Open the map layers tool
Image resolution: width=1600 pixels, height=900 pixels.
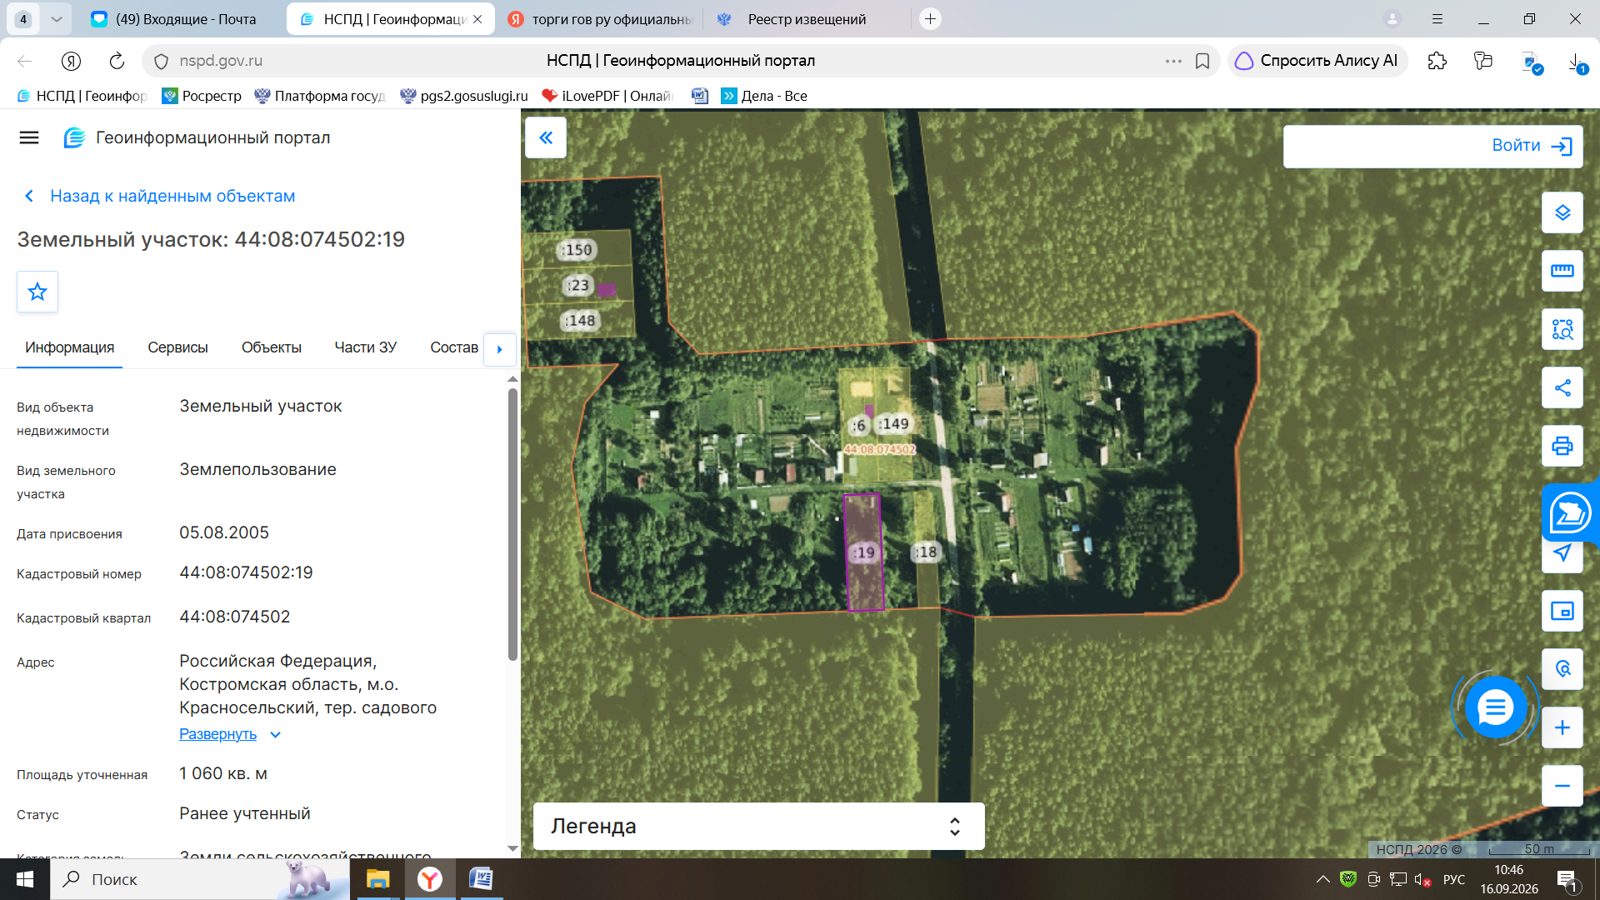pyautogui.click(x=1562, y=213)
